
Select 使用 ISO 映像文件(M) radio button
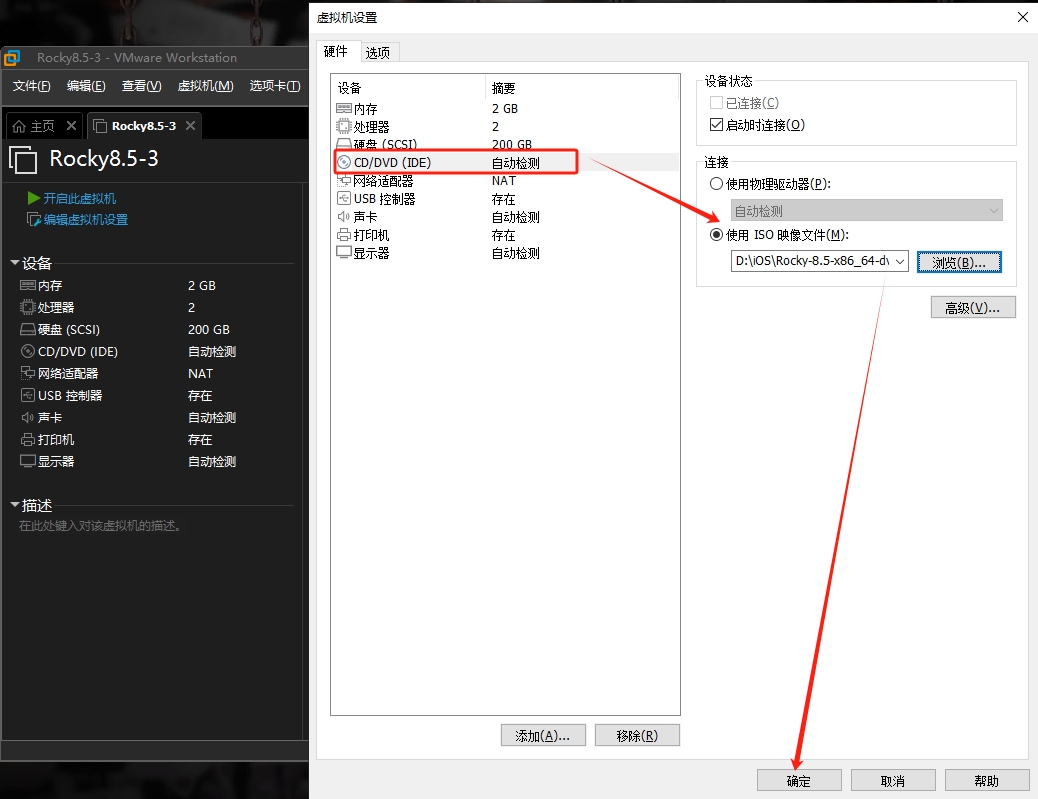pyautogui.click(x=716, y=234)
